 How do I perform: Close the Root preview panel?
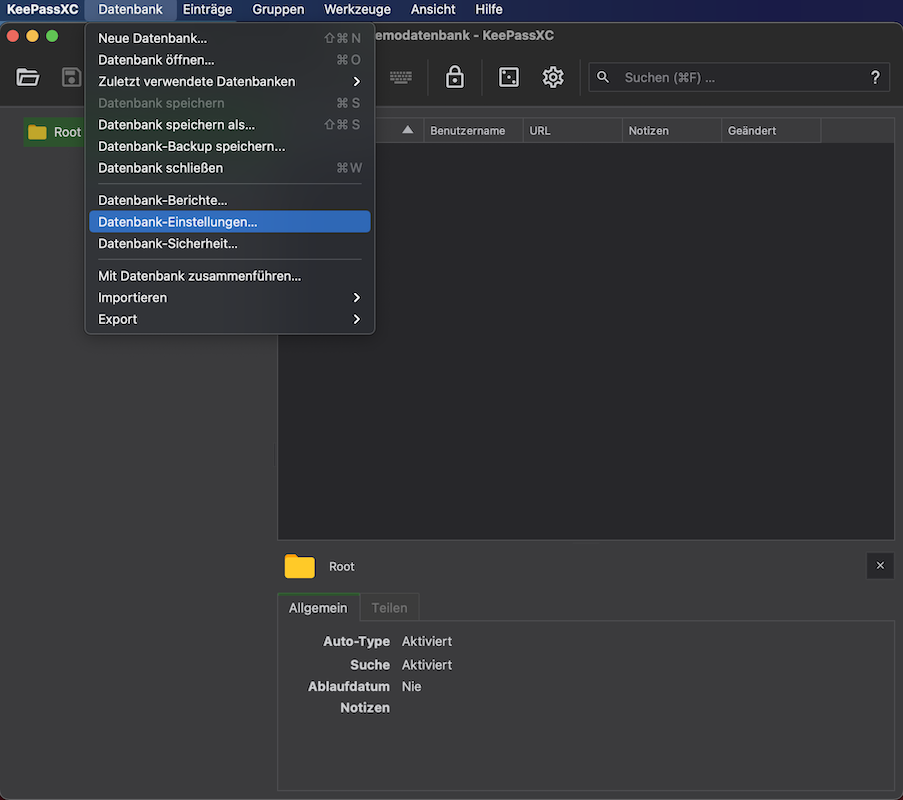(880, 566)
